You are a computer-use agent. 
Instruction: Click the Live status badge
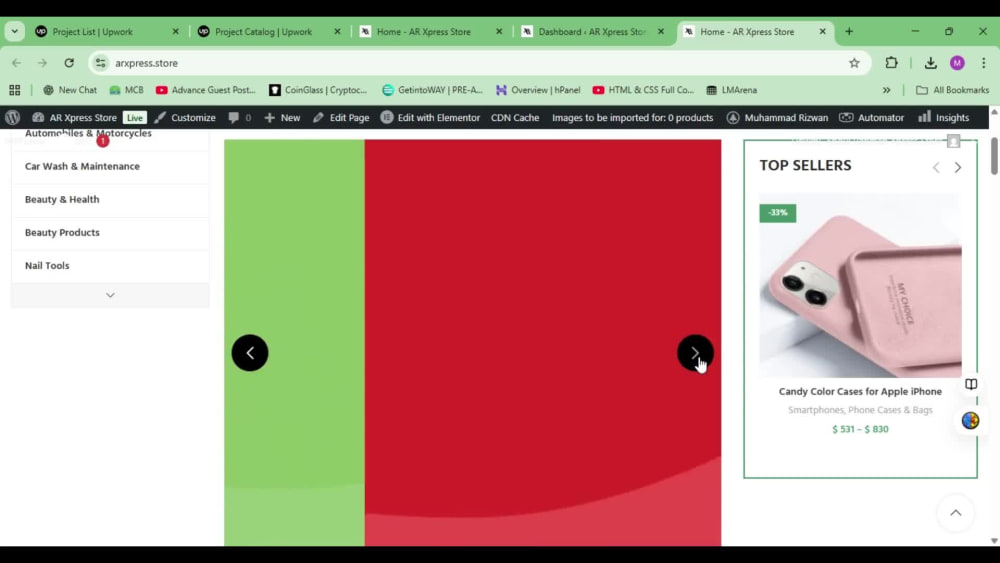pyautogui.click(x=135, y=117)
